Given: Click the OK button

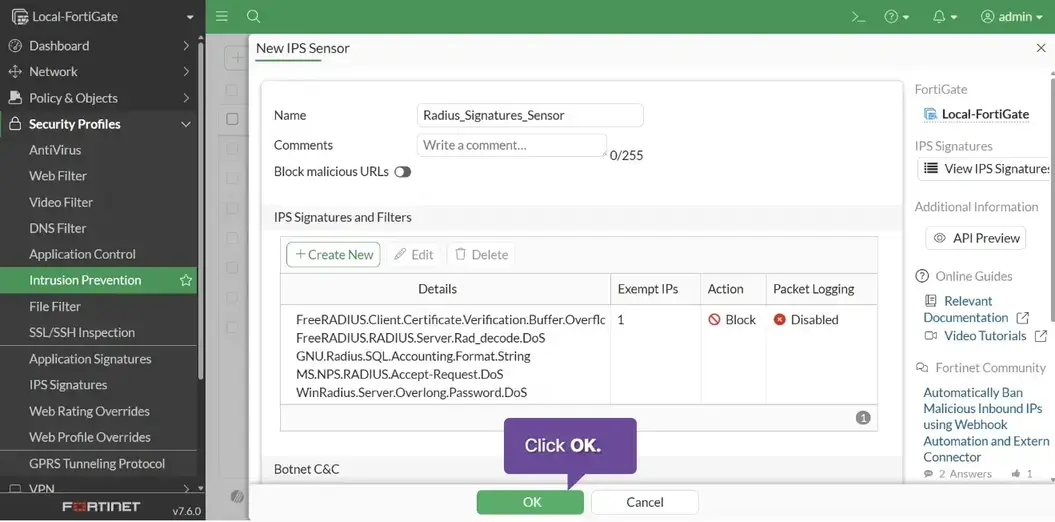Looking at the screenshot, I should coord(530,502).
